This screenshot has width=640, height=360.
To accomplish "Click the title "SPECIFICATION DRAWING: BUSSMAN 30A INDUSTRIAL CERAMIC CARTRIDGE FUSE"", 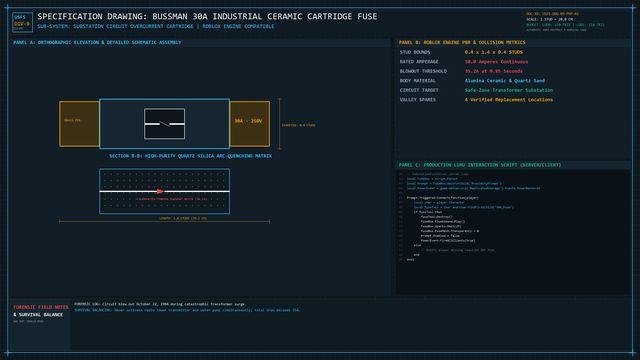I will [x=207, y=16].
